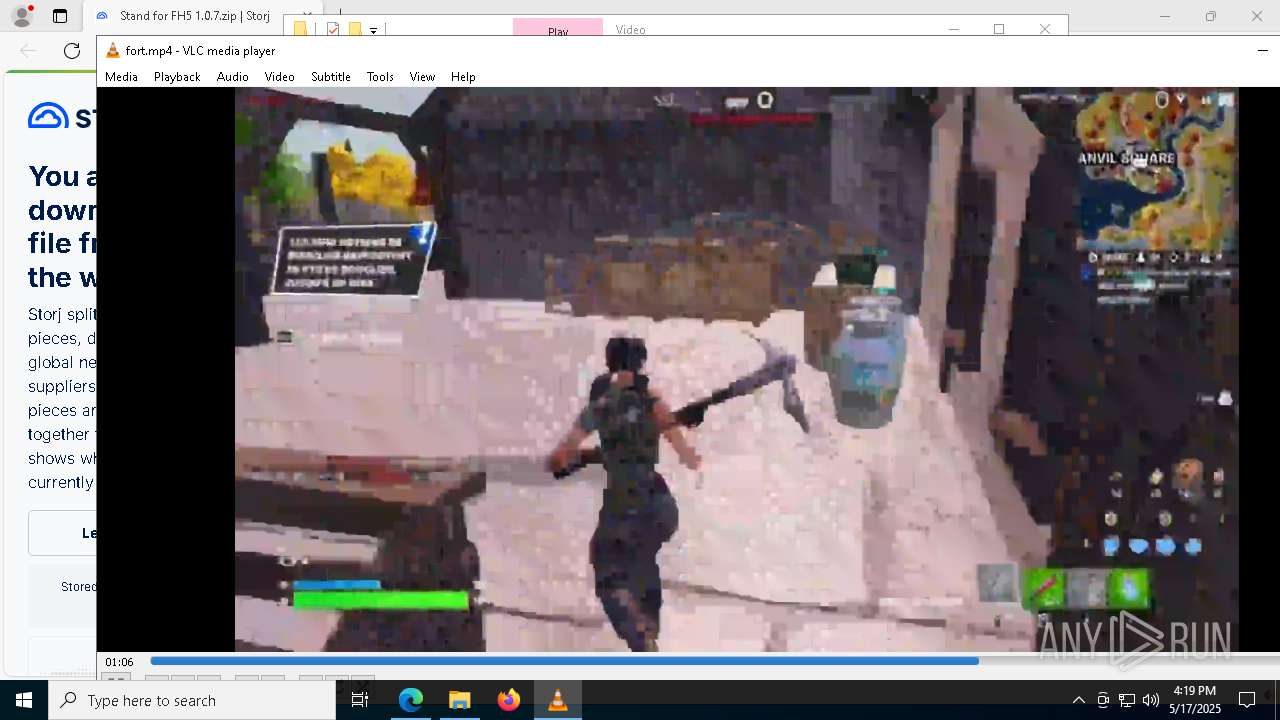This screenshot has height=720, width=1280.
Task: Click the Explorer New Folder quick-access icon
Action: coord(354,29)
